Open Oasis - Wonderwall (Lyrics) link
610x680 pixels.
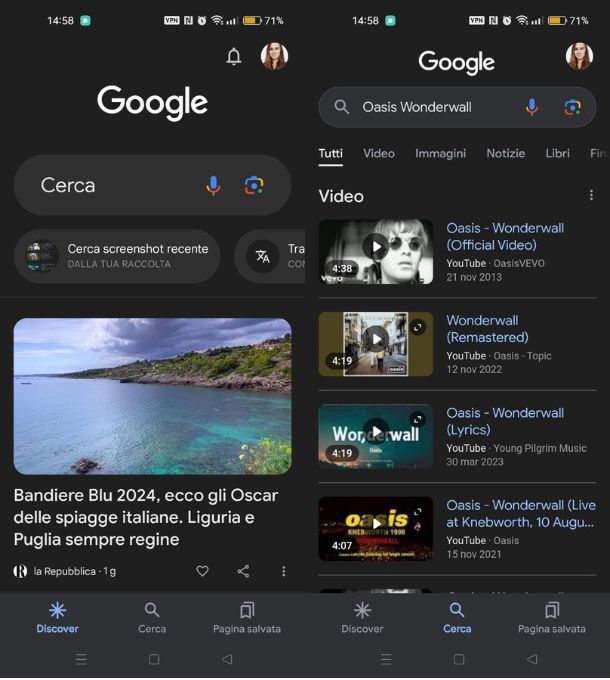(505, 421)
